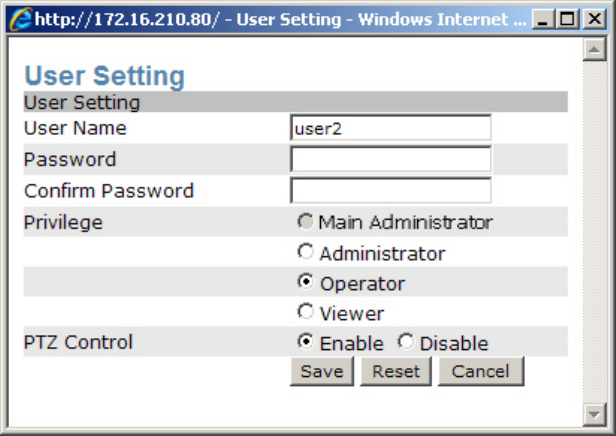Choose the Administrator privilege option
Screen dimensions: 616x436
(x=306, y=252)
